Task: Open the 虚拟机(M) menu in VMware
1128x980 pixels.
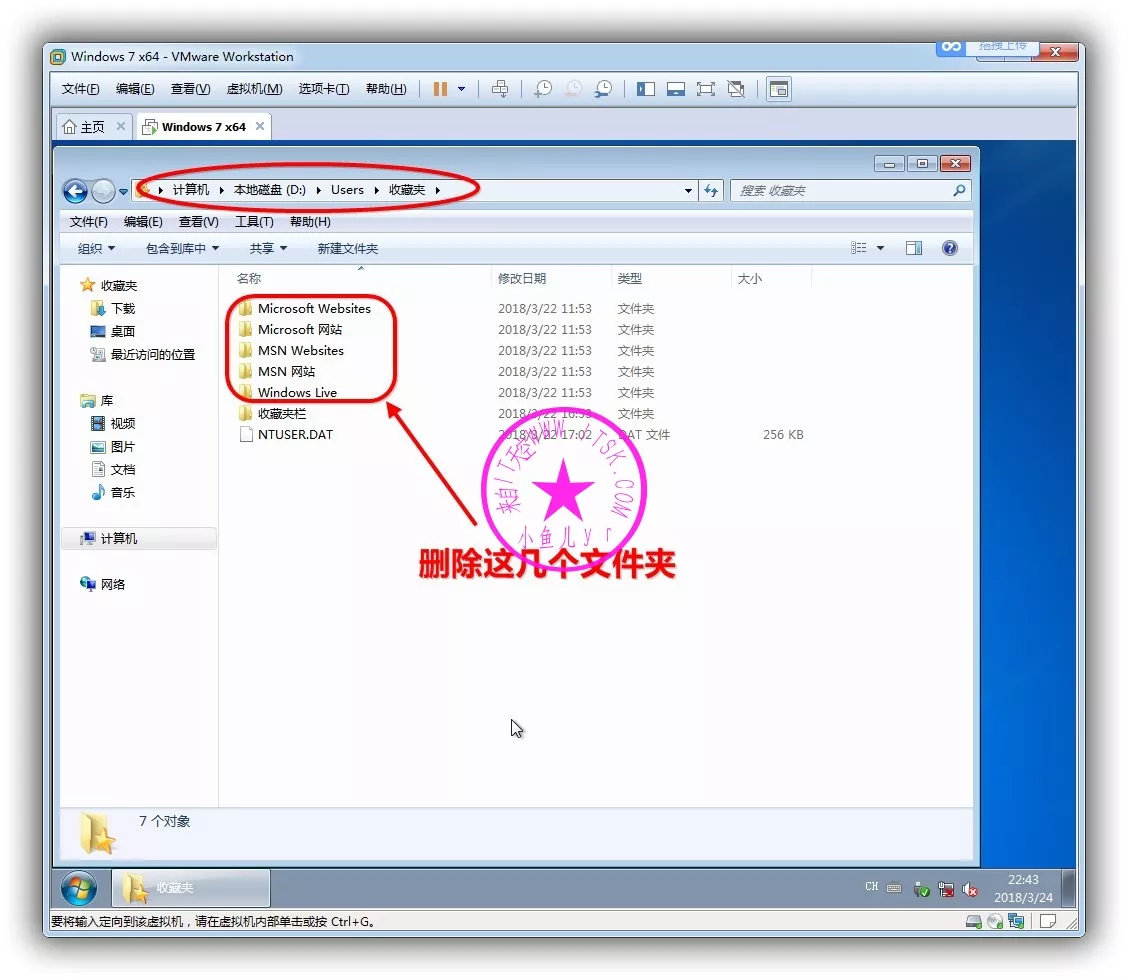Action: pos(254,89)
